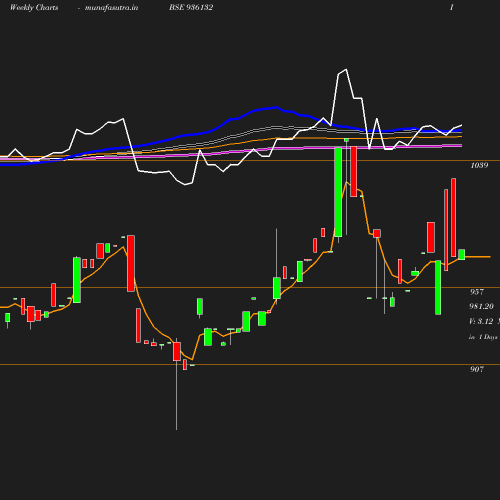This screenshot has height=500, width=500.
Task: Click the 'Weekly Charts' title text
Action: (x=34, y=7)
